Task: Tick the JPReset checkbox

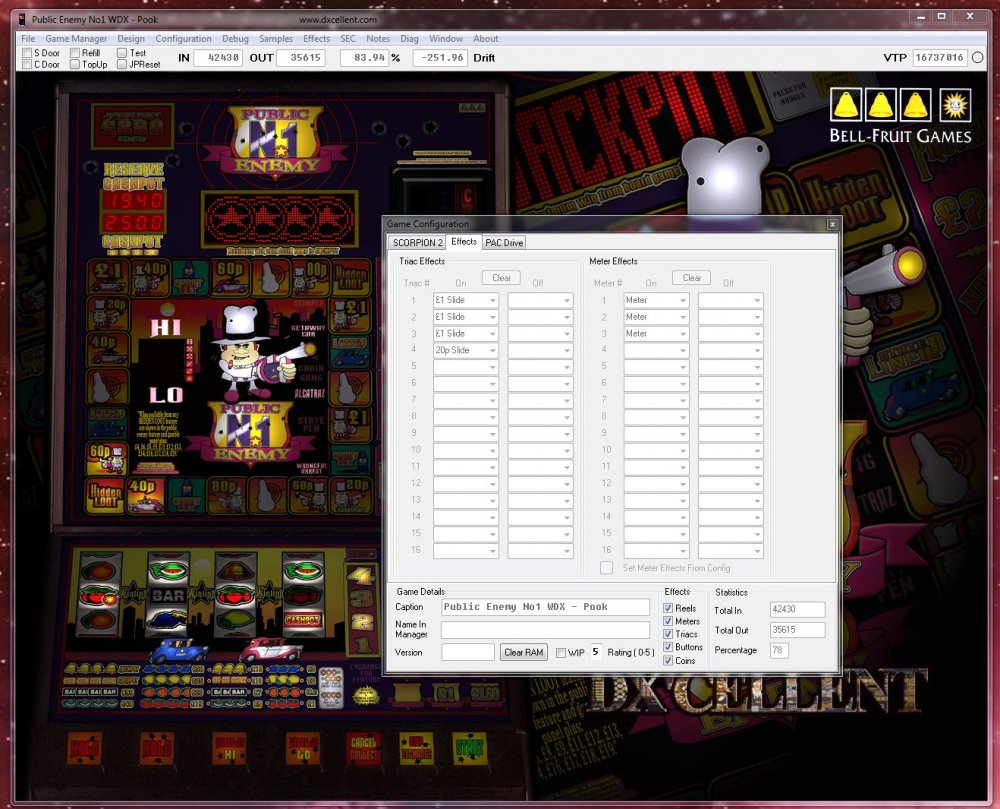Action: 122,64
